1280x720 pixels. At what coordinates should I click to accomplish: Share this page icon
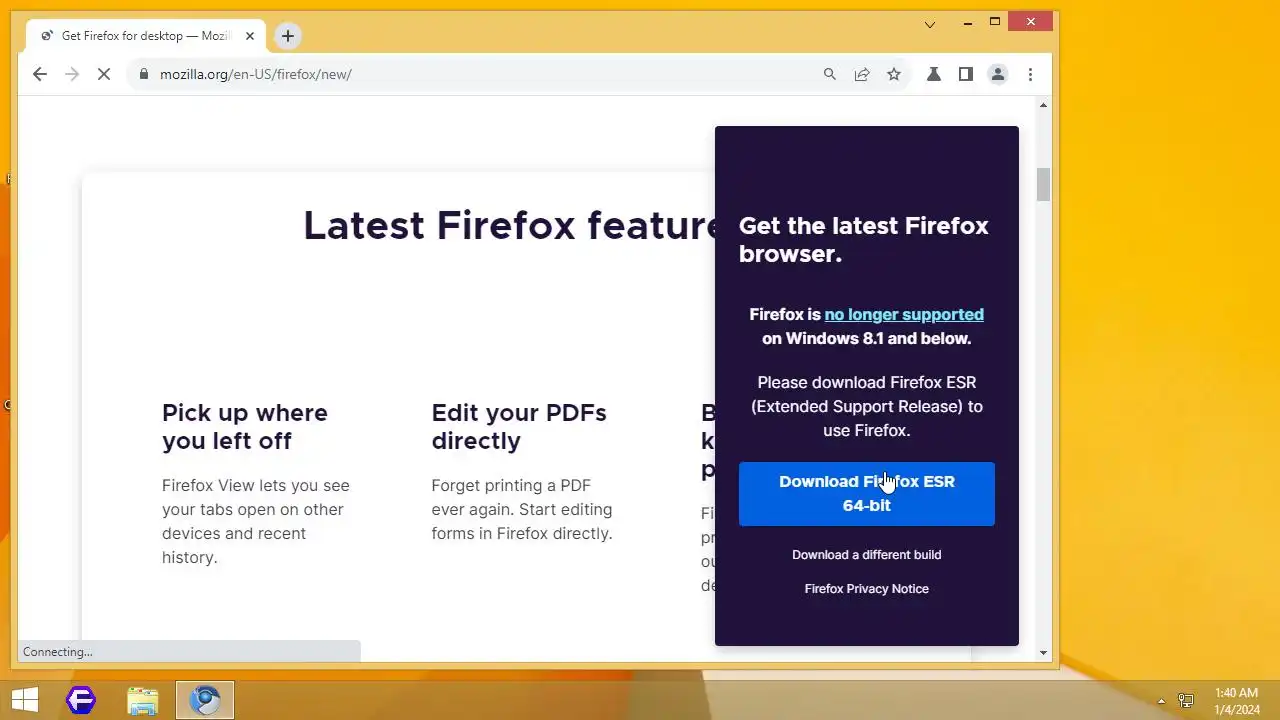tap(862, 74)
